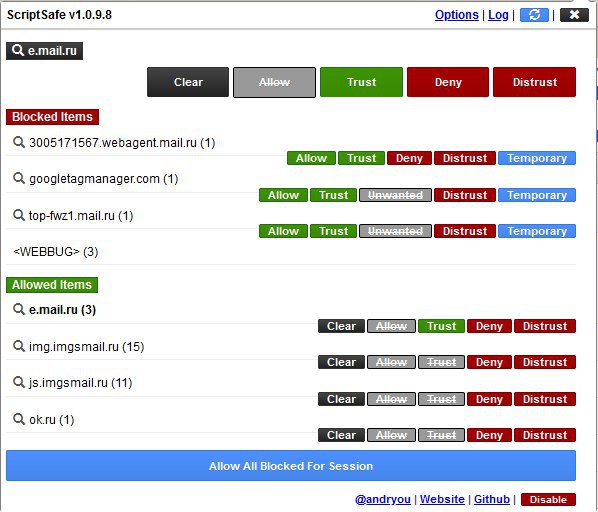Clear rule in e.mail.ru (3) row

click(x=341, y=326)
